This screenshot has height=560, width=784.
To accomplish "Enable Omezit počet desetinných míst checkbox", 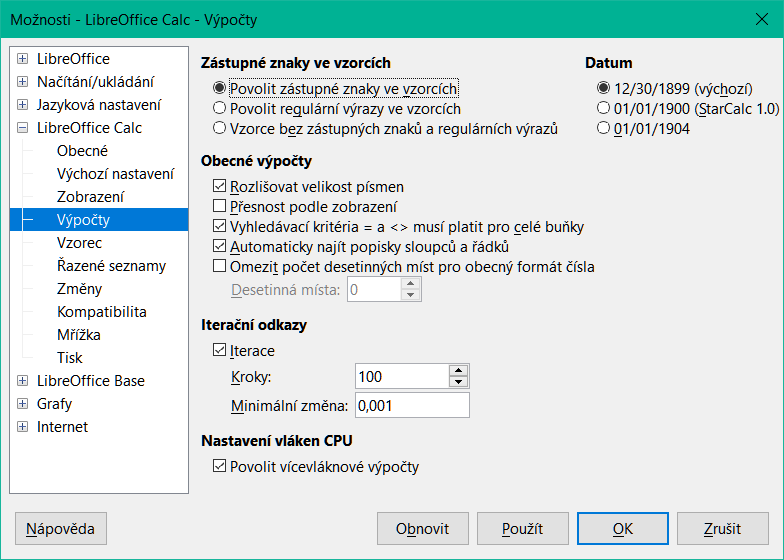I will point(219,266).
